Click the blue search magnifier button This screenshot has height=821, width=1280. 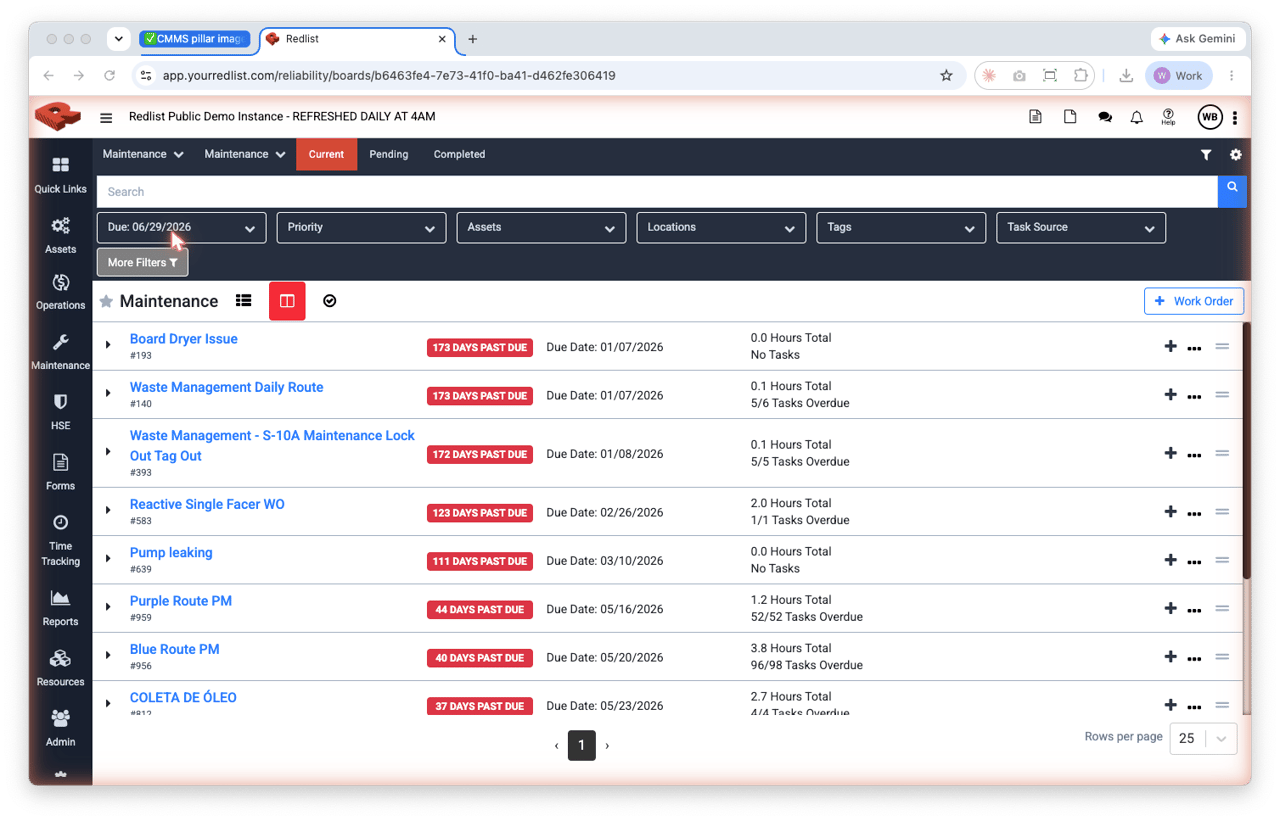click(1232, 191)
